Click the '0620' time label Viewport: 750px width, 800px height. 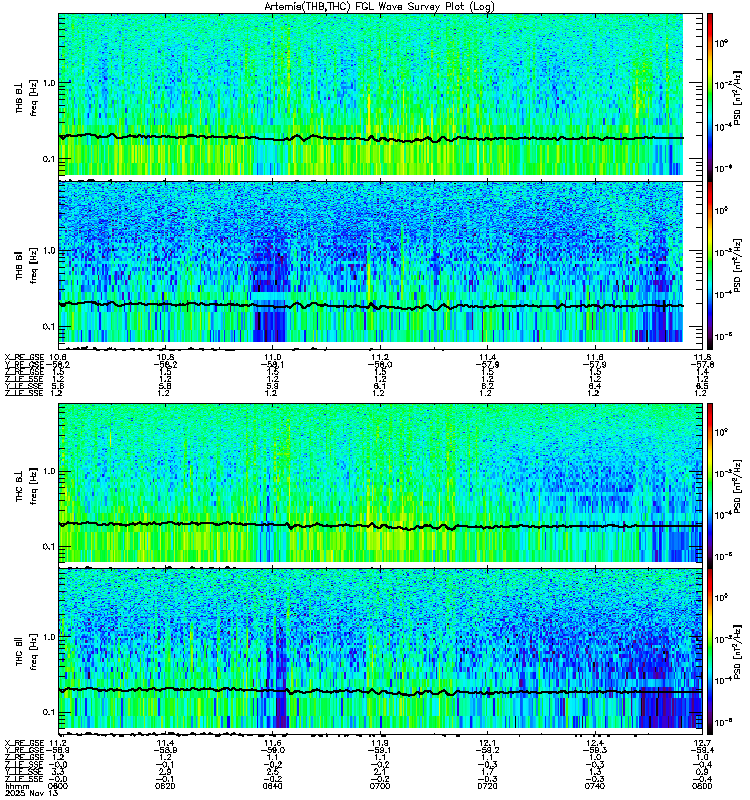click(x=165, y=786)
